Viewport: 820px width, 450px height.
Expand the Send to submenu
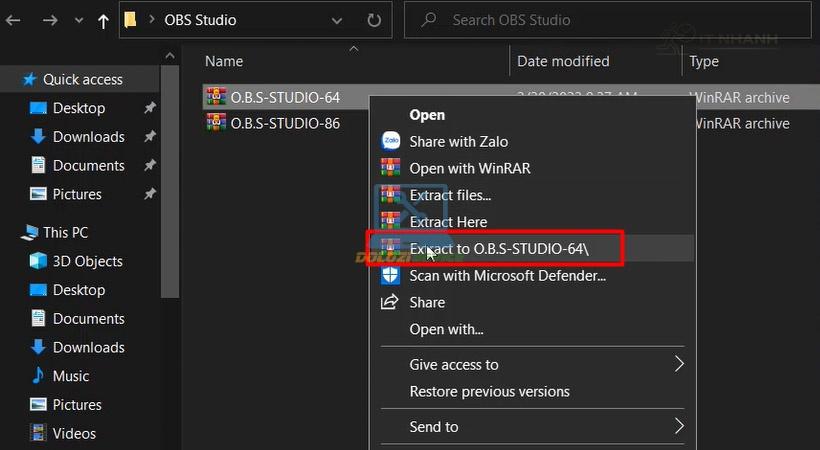click(679, 426)
